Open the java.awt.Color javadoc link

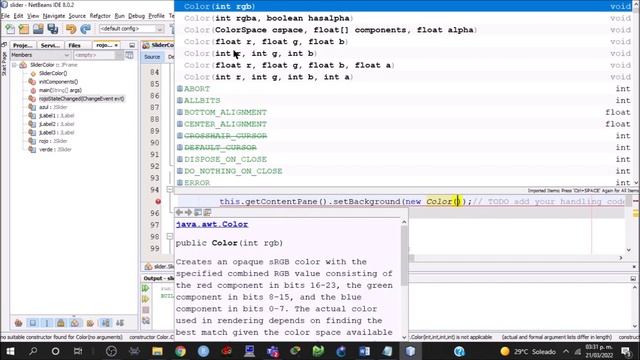coord(212,224)
